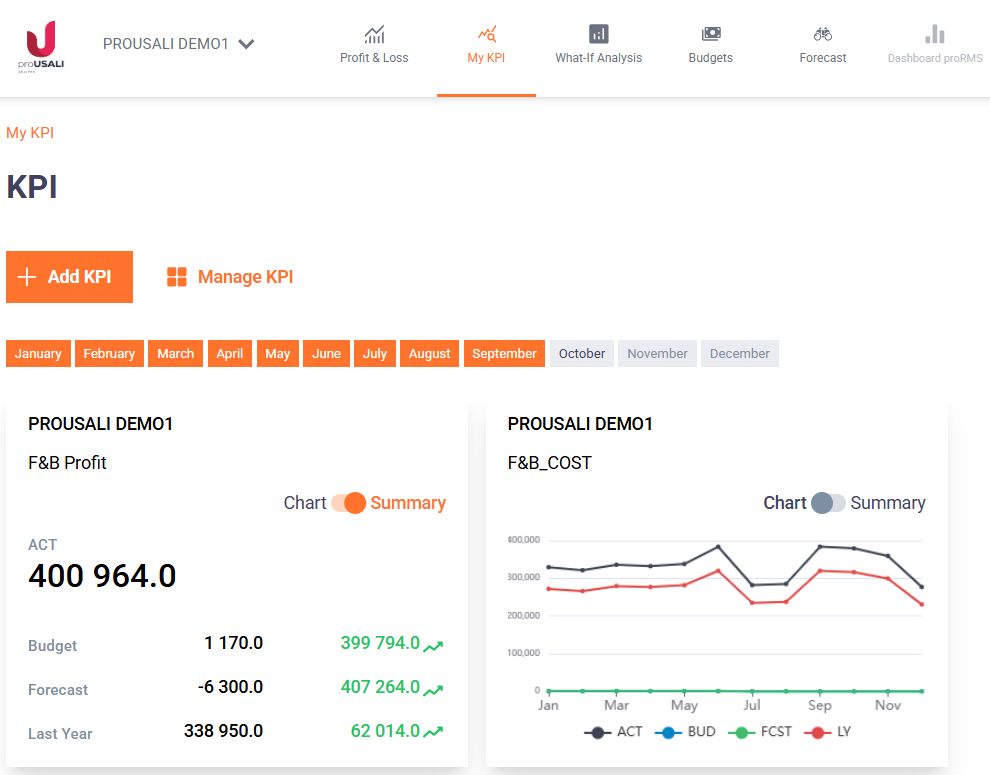
Task: Toggle the October month filter
Action: click(581, 354)
